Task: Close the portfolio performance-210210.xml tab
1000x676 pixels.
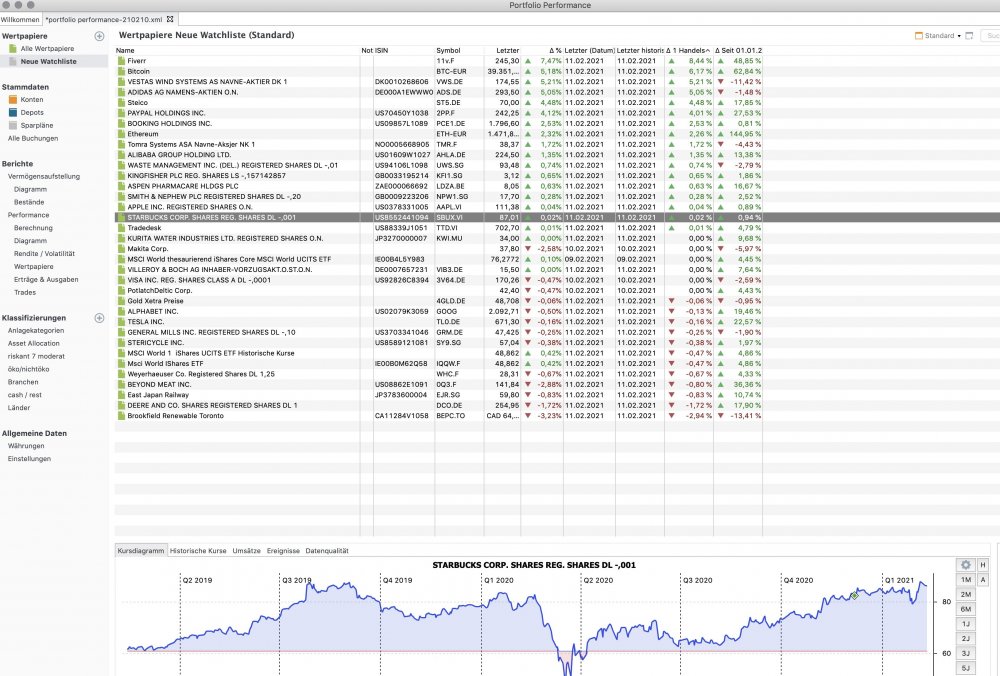Action: pos(170,19)
